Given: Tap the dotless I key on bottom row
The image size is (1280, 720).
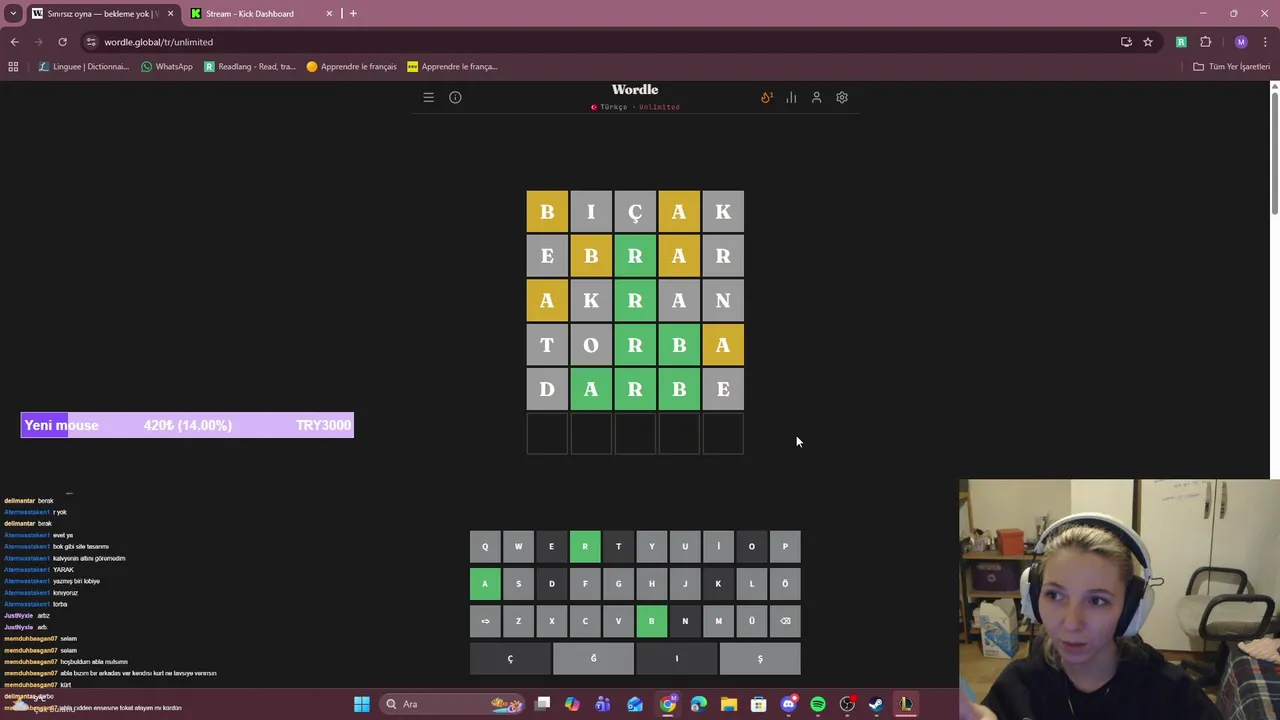Looking at the screenshot, I should point(677,659).
